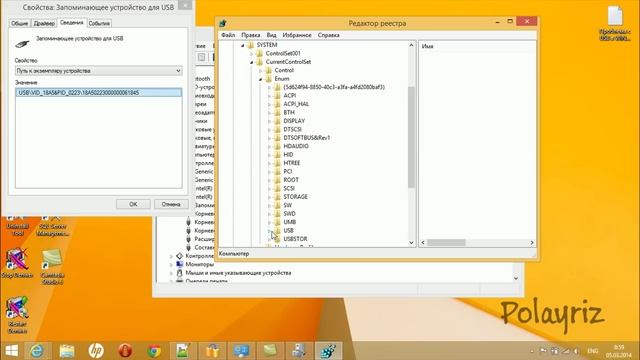The height and width of the screenshot is (360, 640).
Task: Open File Explorer from the taskbar
Action: click(x=67, y=351)
